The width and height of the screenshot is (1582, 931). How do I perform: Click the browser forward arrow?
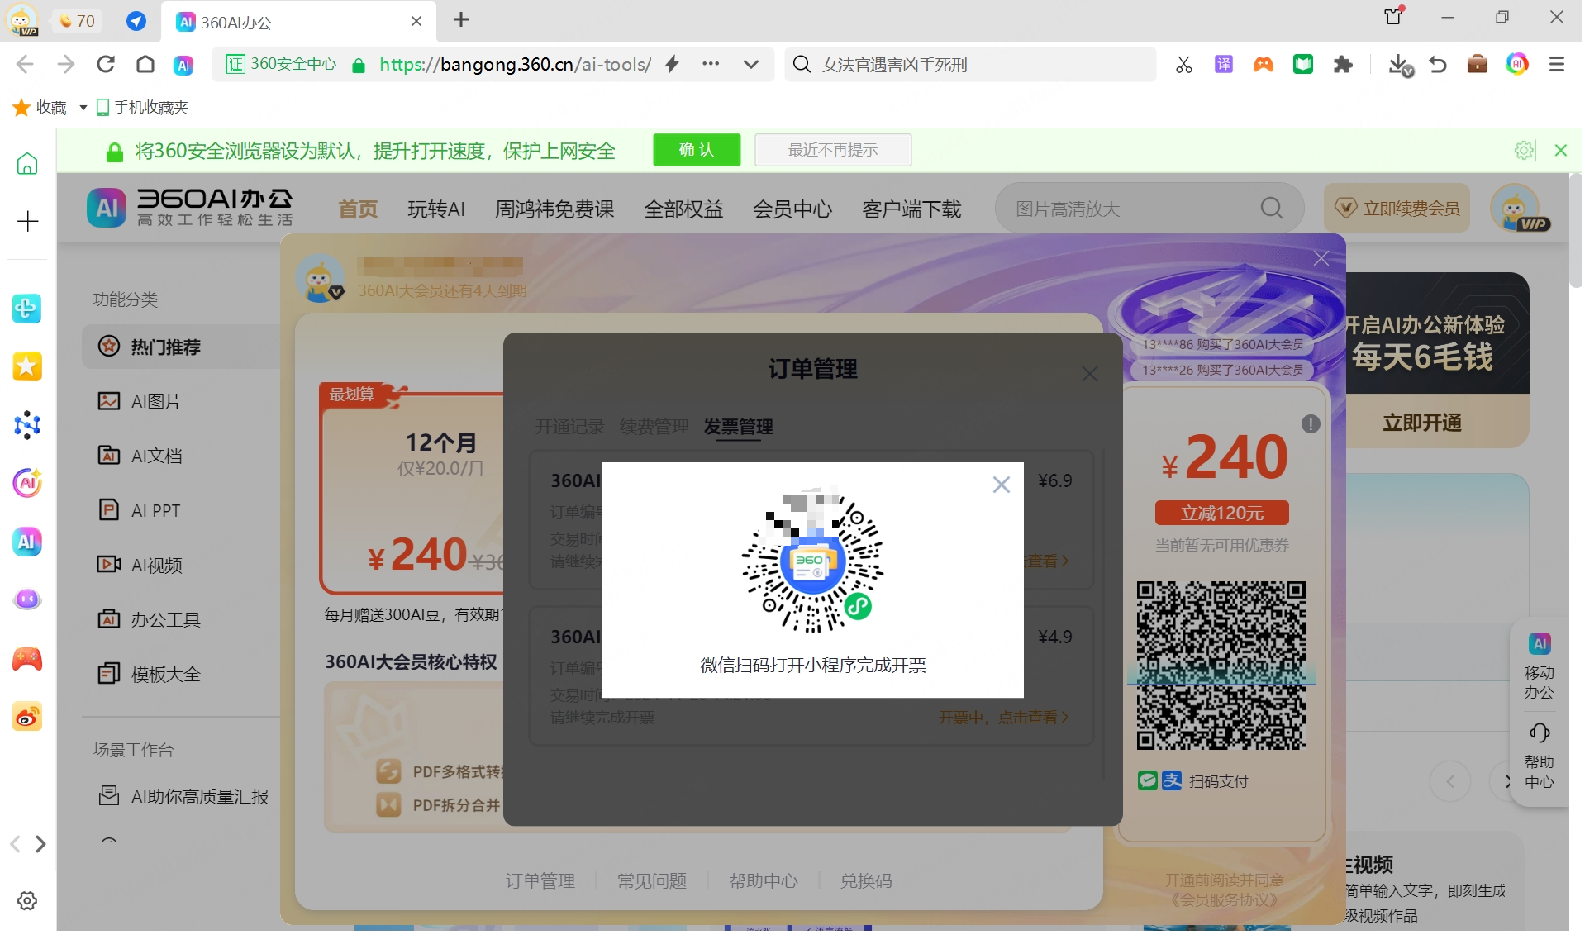click(66, 64)
